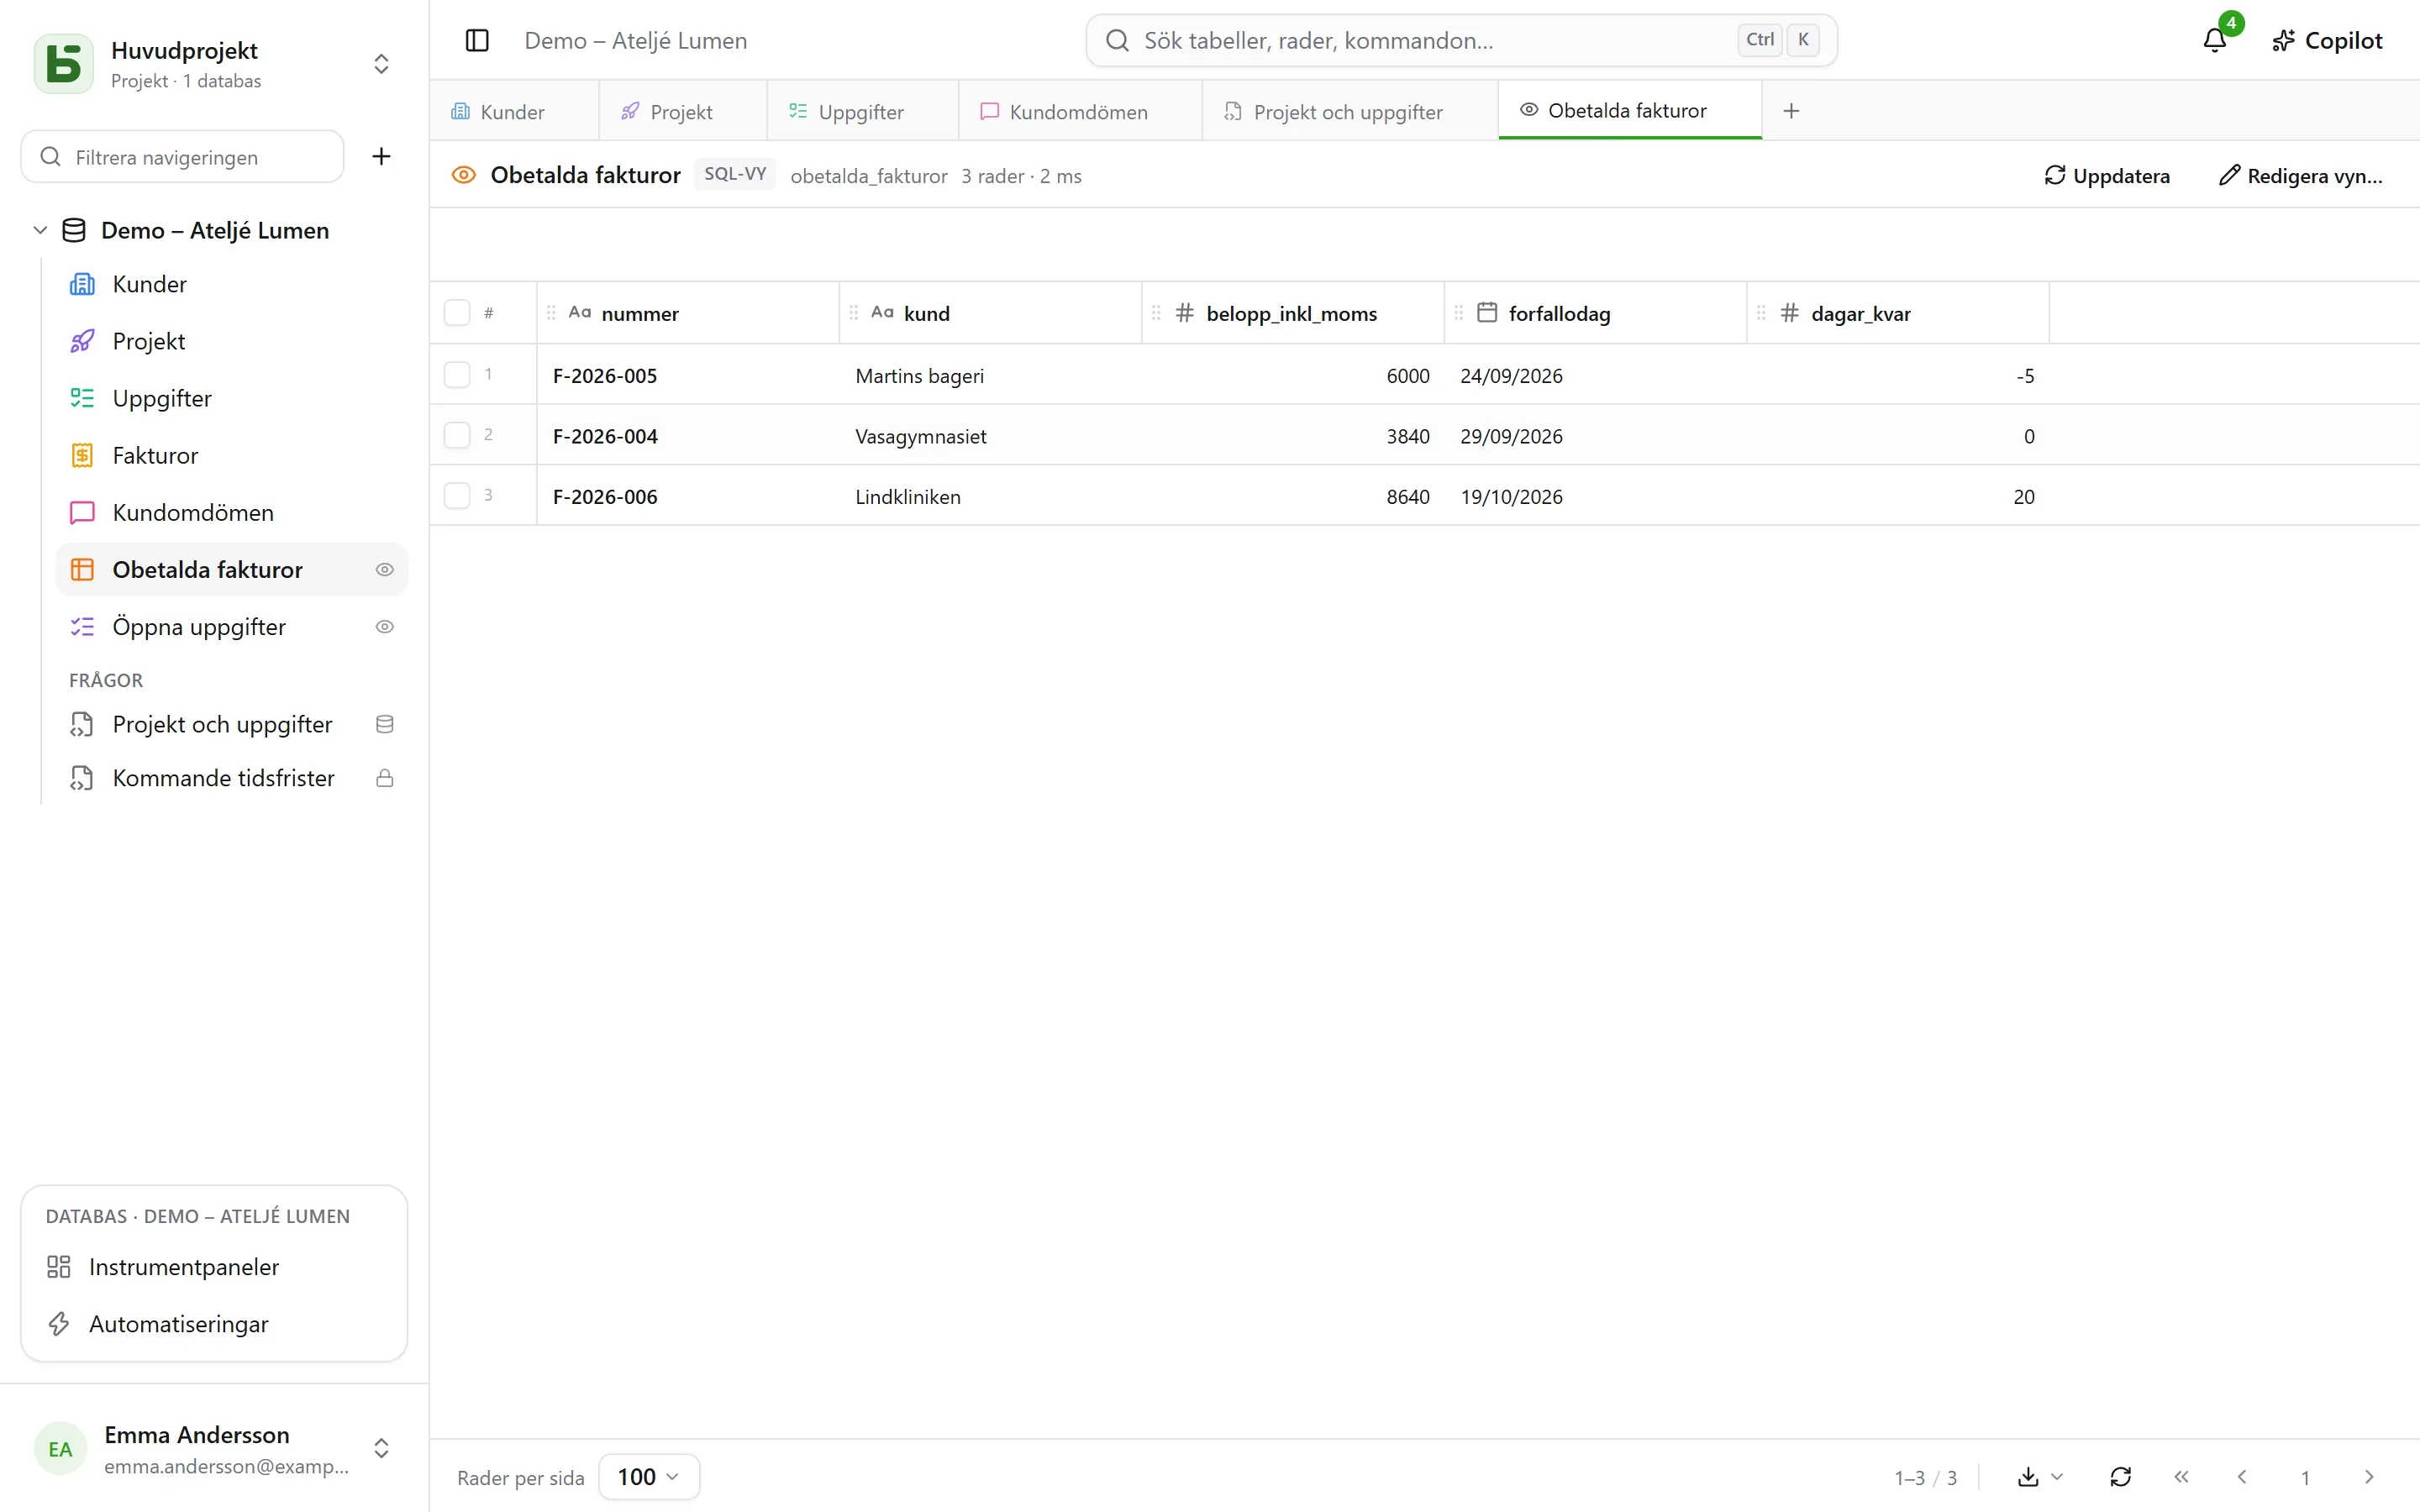Collapse Demo – Ateljé Lumen tree node
The image size is (2420, 1512).
coord(40,230)
